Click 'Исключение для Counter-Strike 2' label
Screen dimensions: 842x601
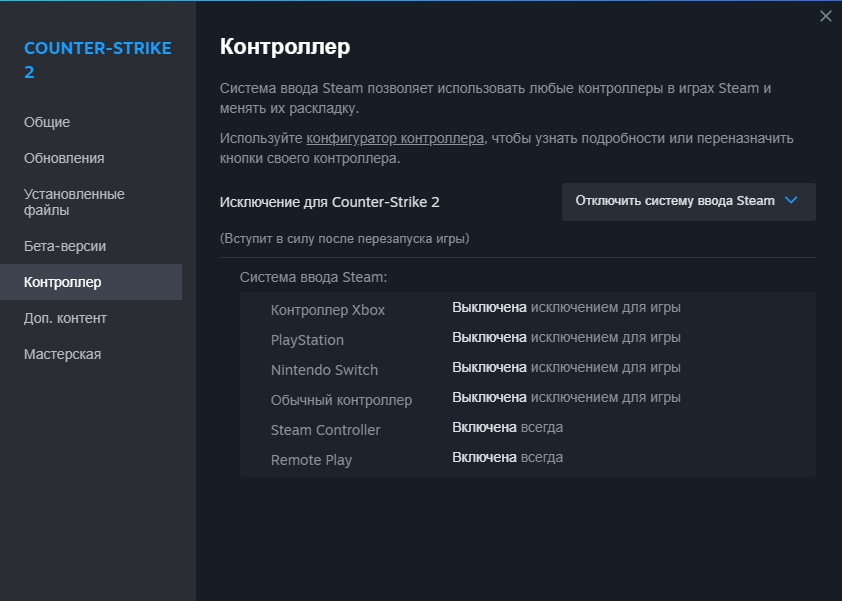(329, 202)
